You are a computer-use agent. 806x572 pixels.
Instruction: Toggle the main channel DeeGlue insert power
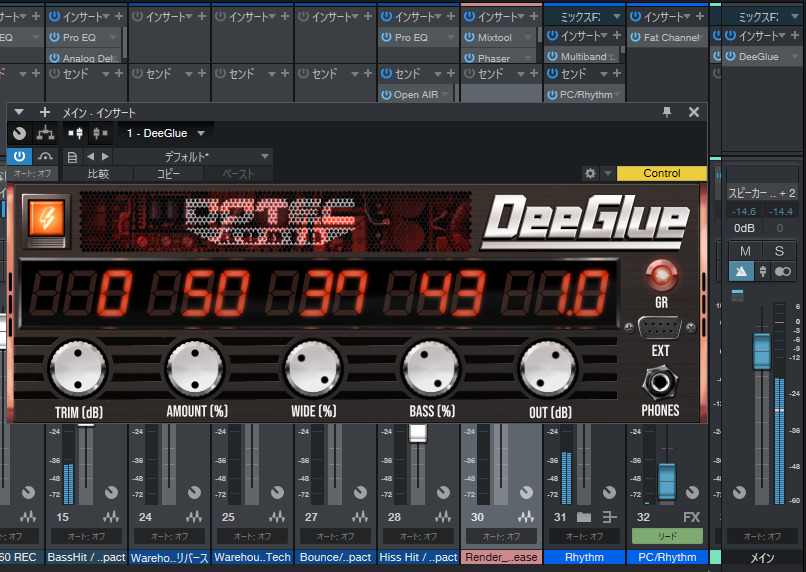[730, 57]
